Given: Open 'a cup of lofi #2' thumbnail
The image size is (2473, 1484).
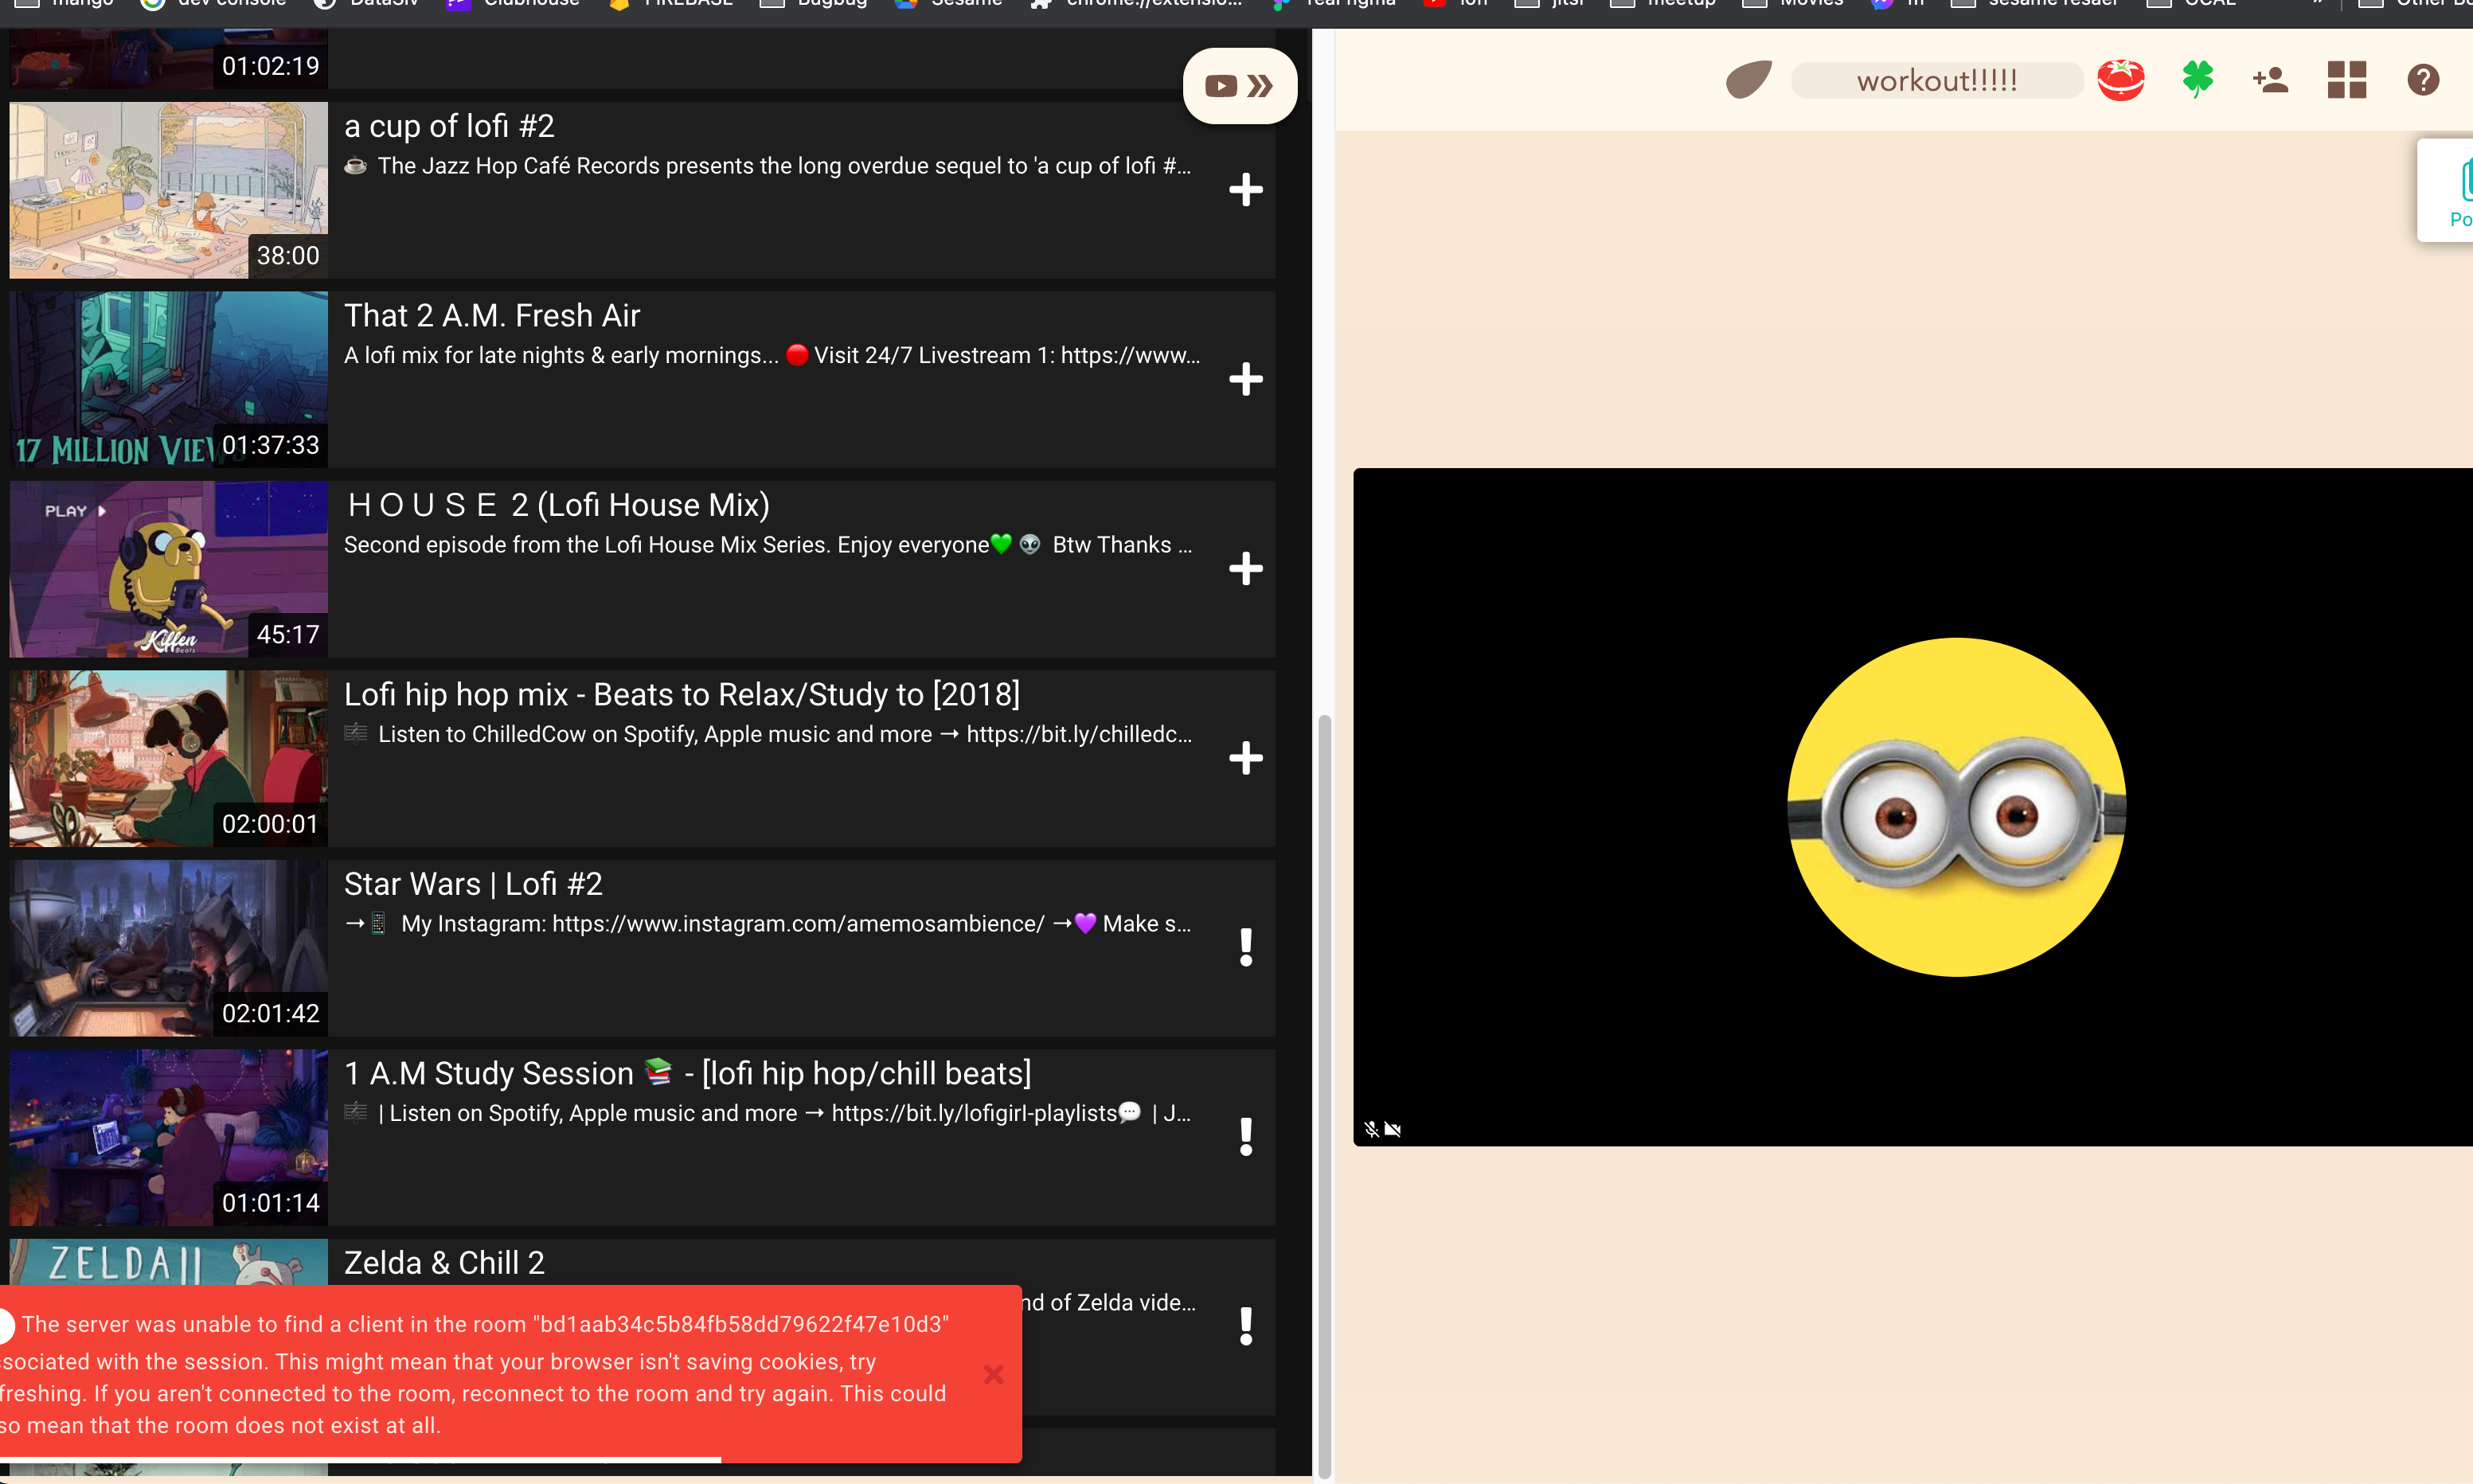Looking at the screenshot, I should [x=168, y=190].
